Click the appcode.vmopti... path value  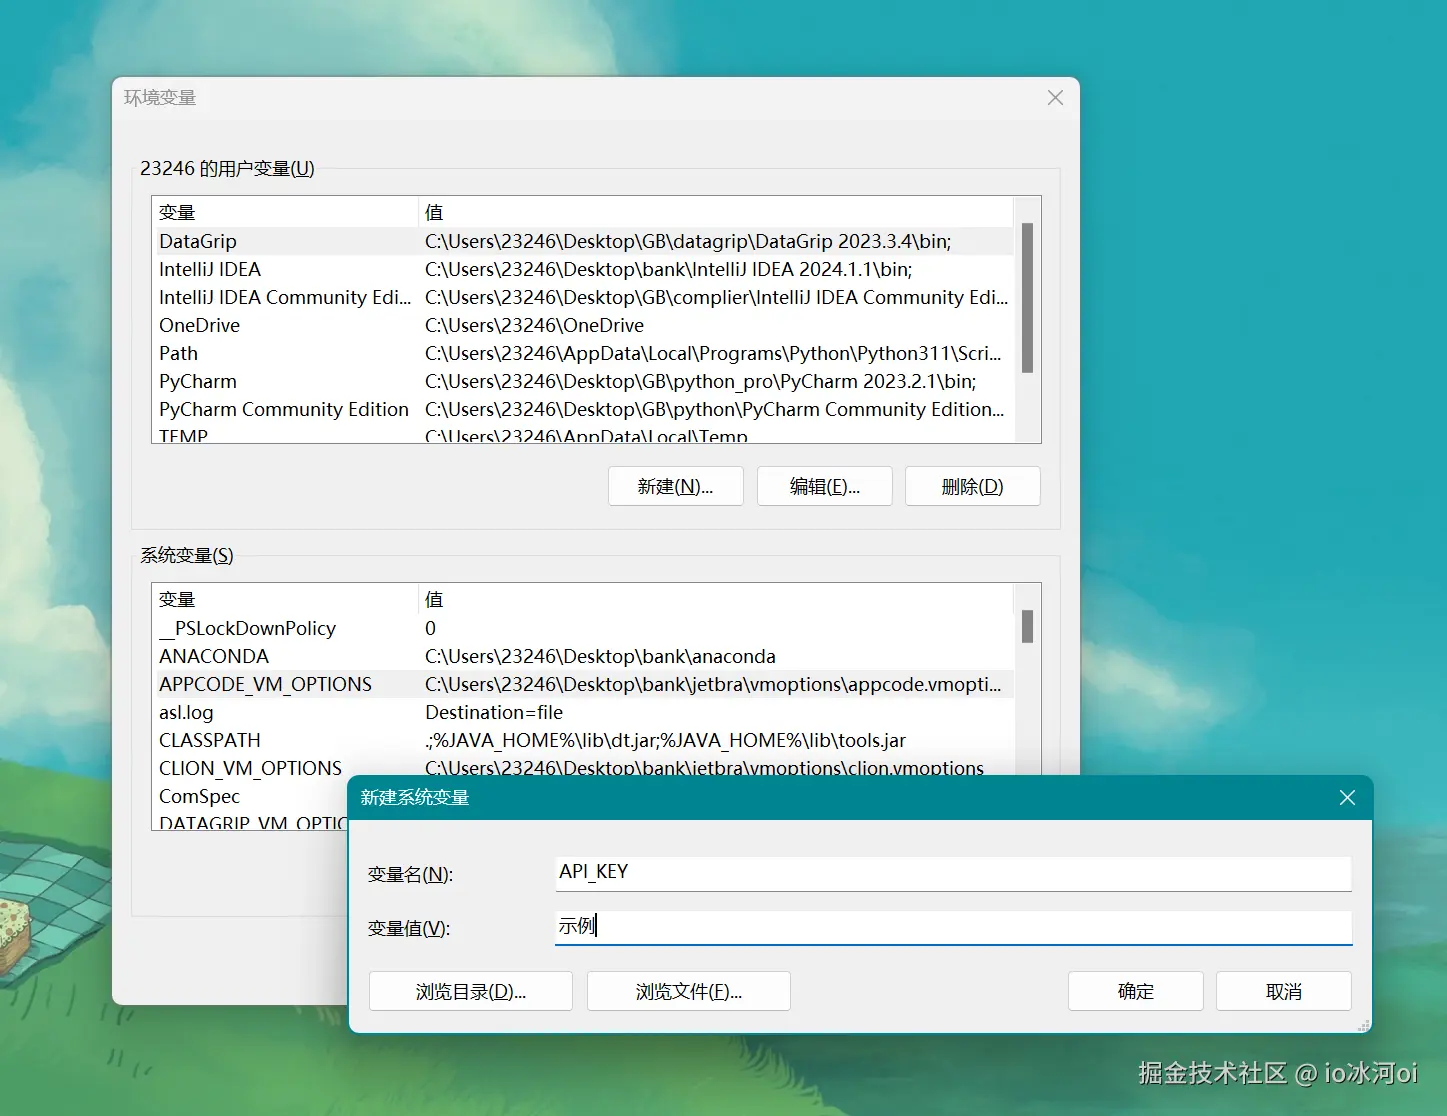click(x=713, y=684)
